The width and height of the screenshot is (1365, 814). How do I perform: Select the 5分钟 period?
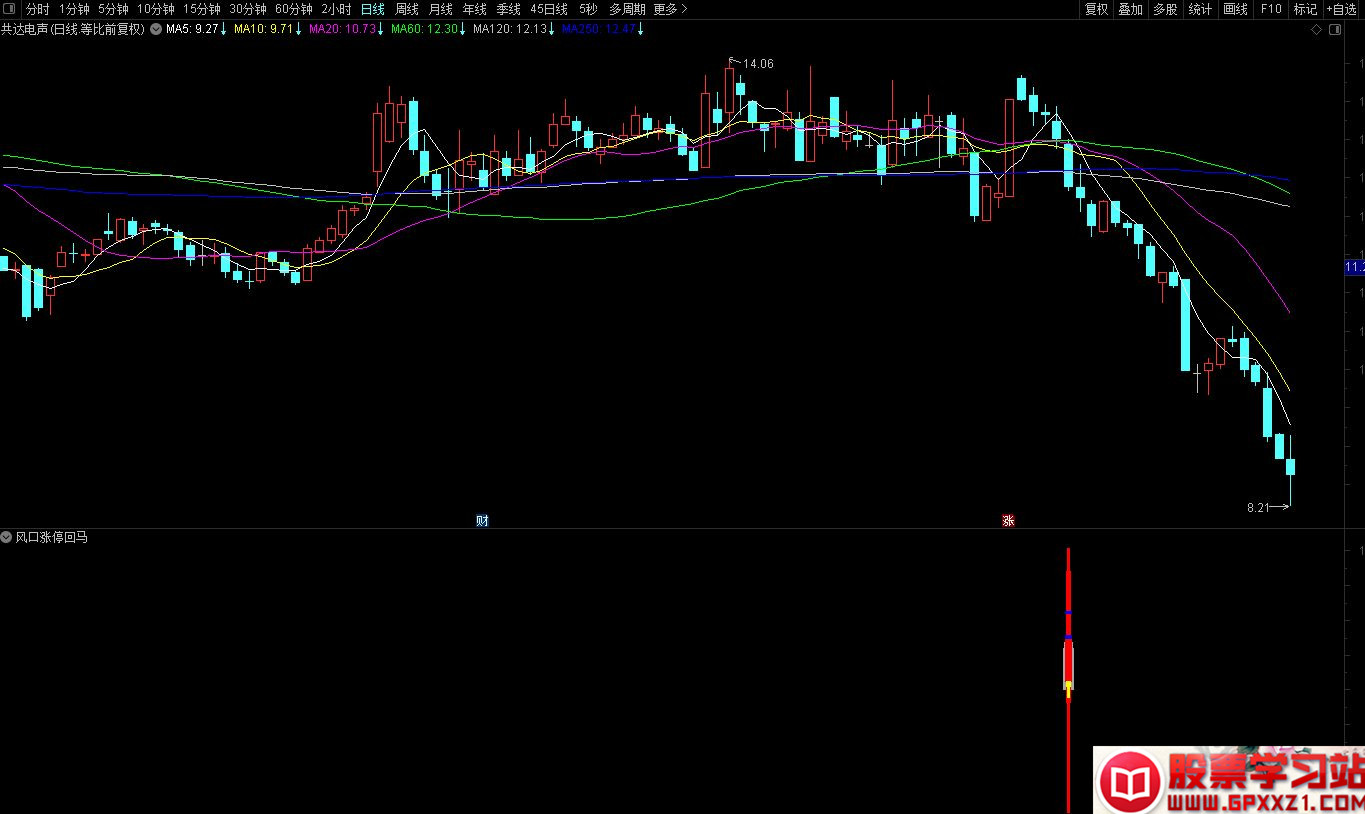click(x=113, y=9)
